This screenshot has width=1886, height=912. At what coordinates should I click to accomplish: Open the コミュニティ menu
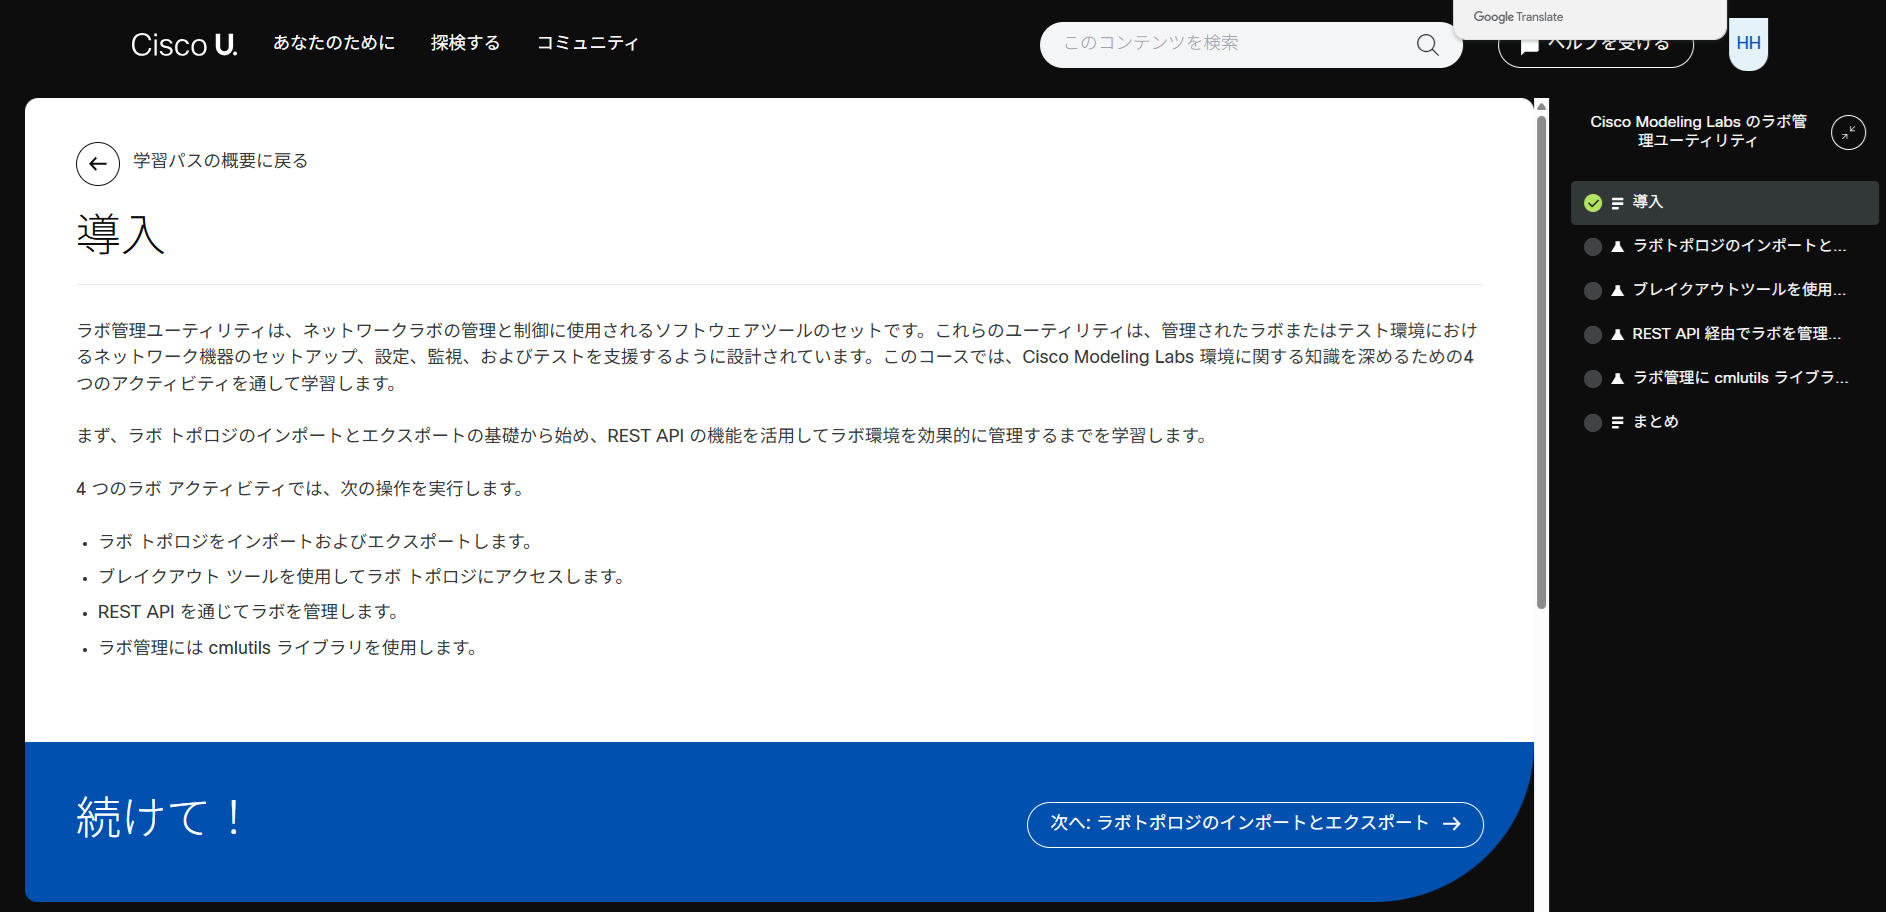[587, 43]
